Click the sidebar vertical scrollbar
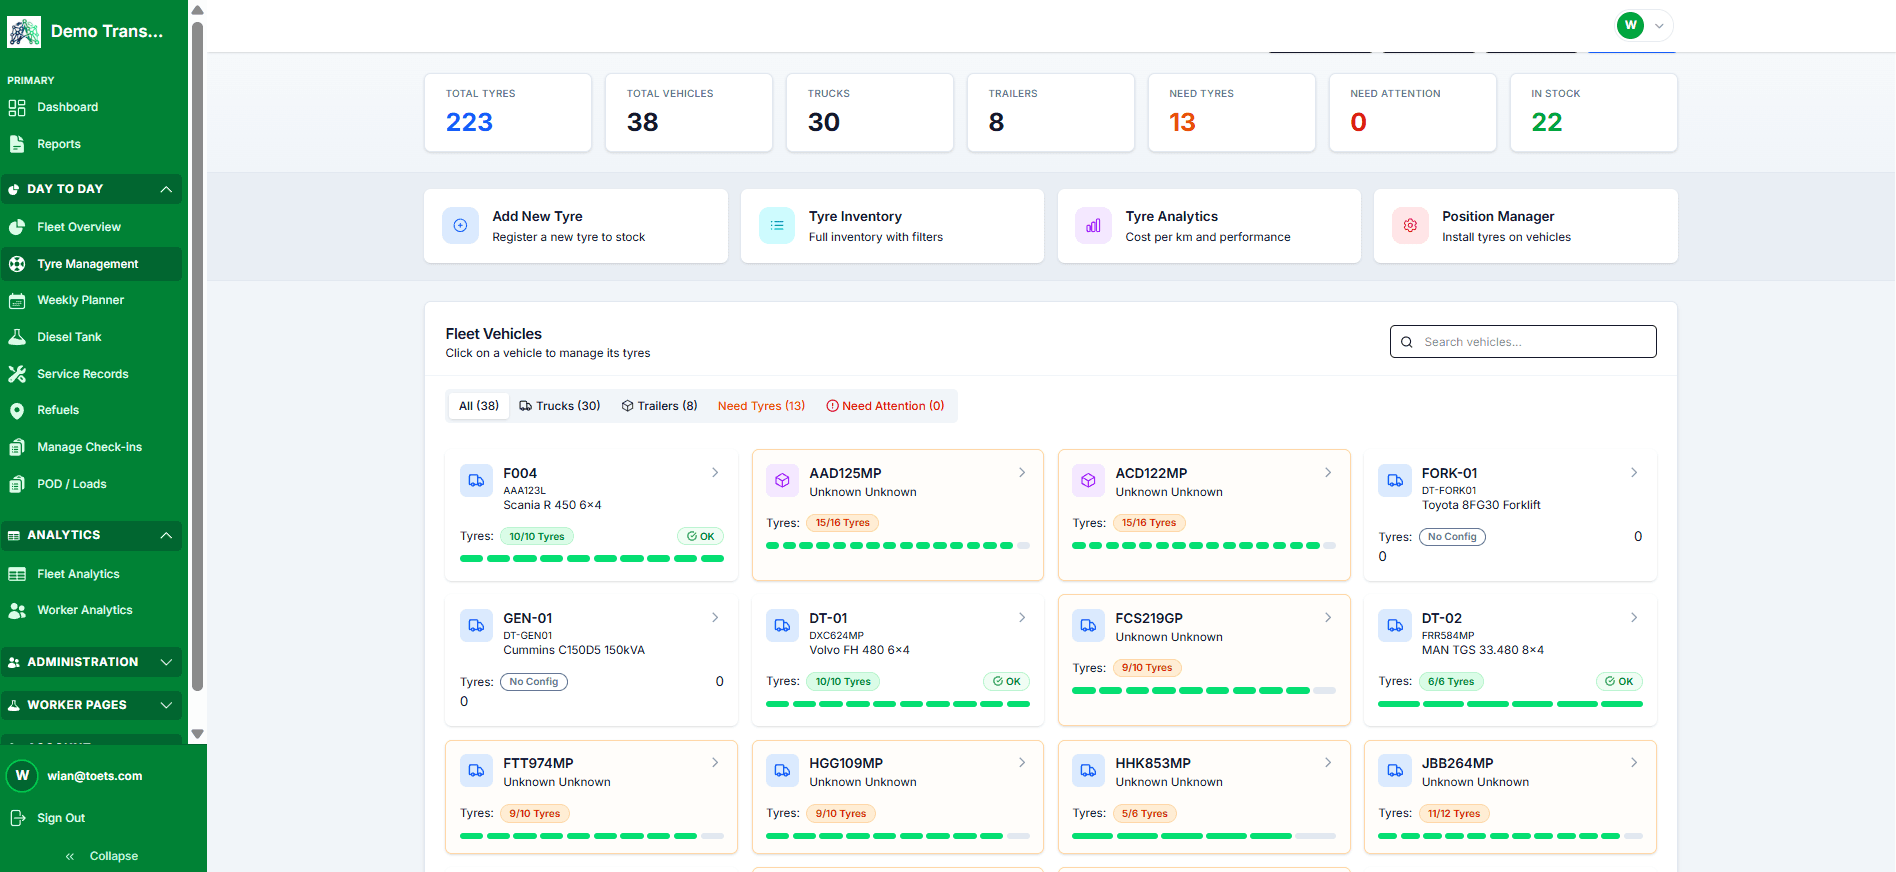 pyautogui.click(x=197, y=355)
